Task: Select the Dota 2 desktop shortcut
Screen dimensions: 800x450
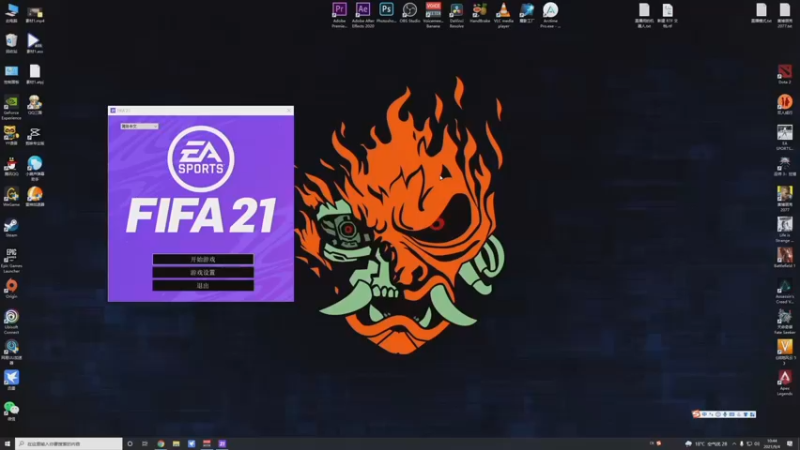Action: pos(785,74)
